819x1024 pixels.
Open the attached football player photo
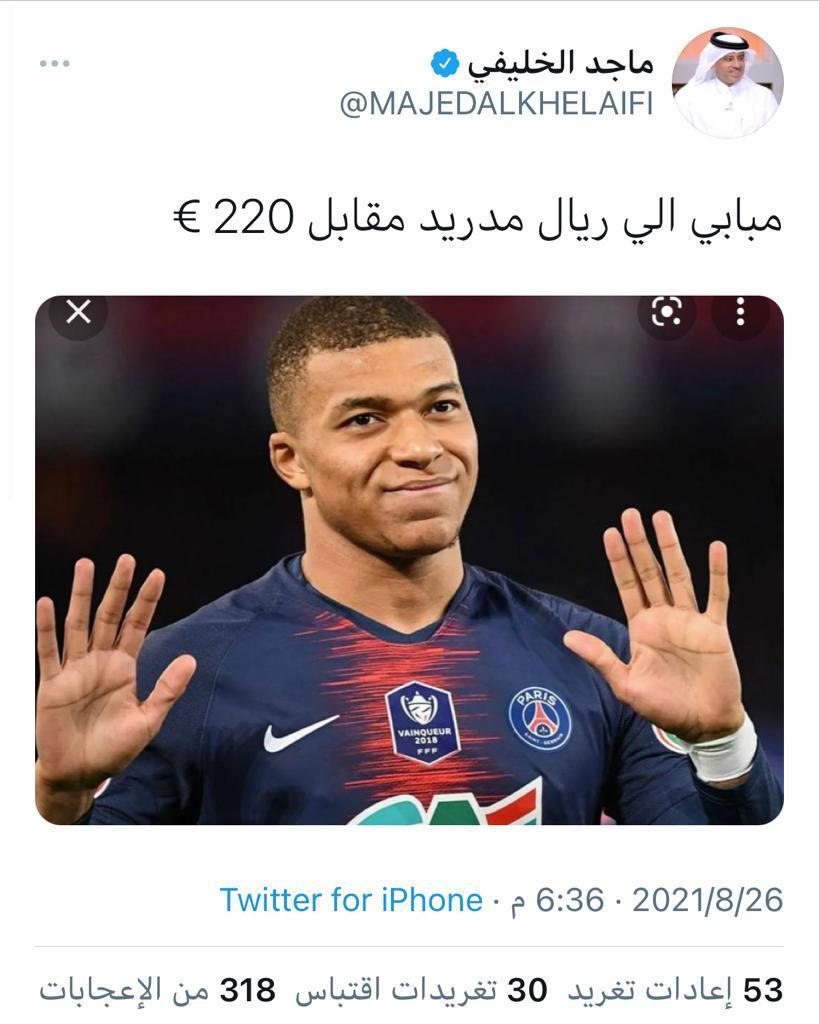point(410,560)
